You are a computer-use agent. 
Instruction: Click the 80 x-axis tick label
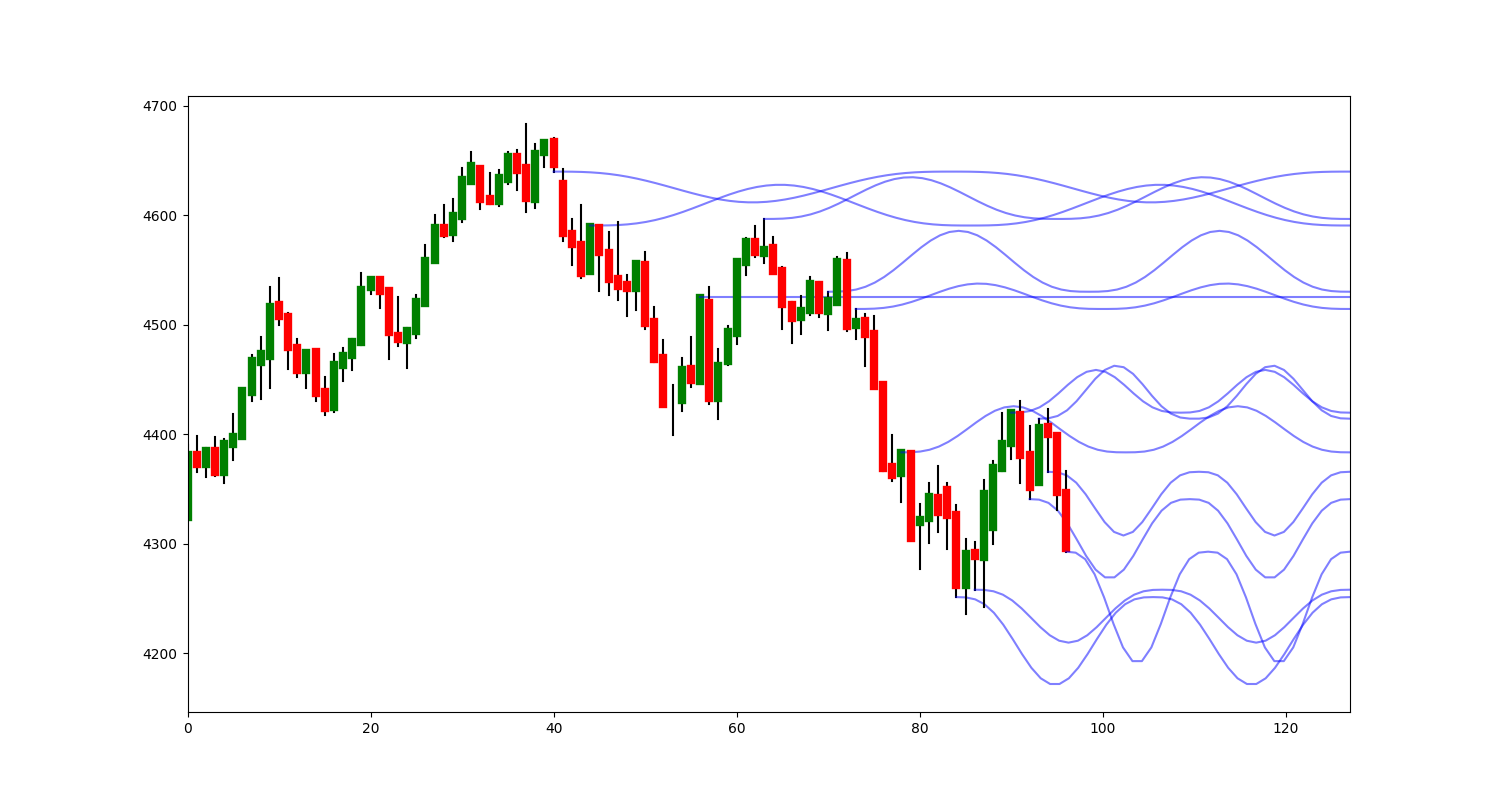[920, 730]
